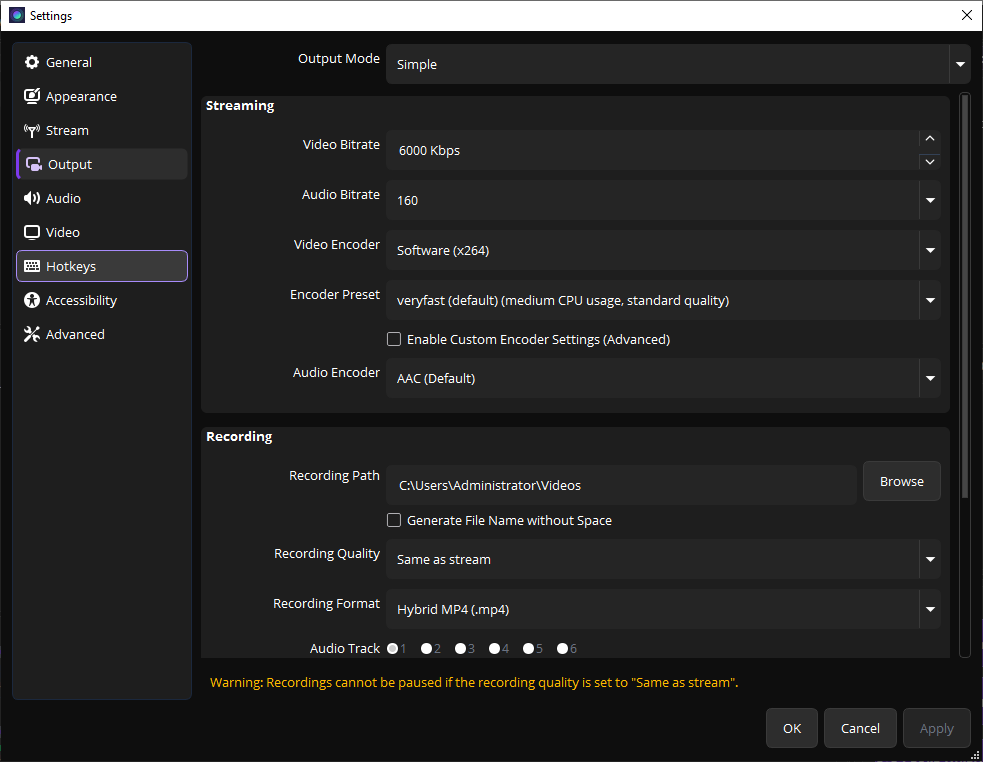This screenshot has height=762, width=983.
Task: Switch to Video settings tab
Action: point(102,232)
